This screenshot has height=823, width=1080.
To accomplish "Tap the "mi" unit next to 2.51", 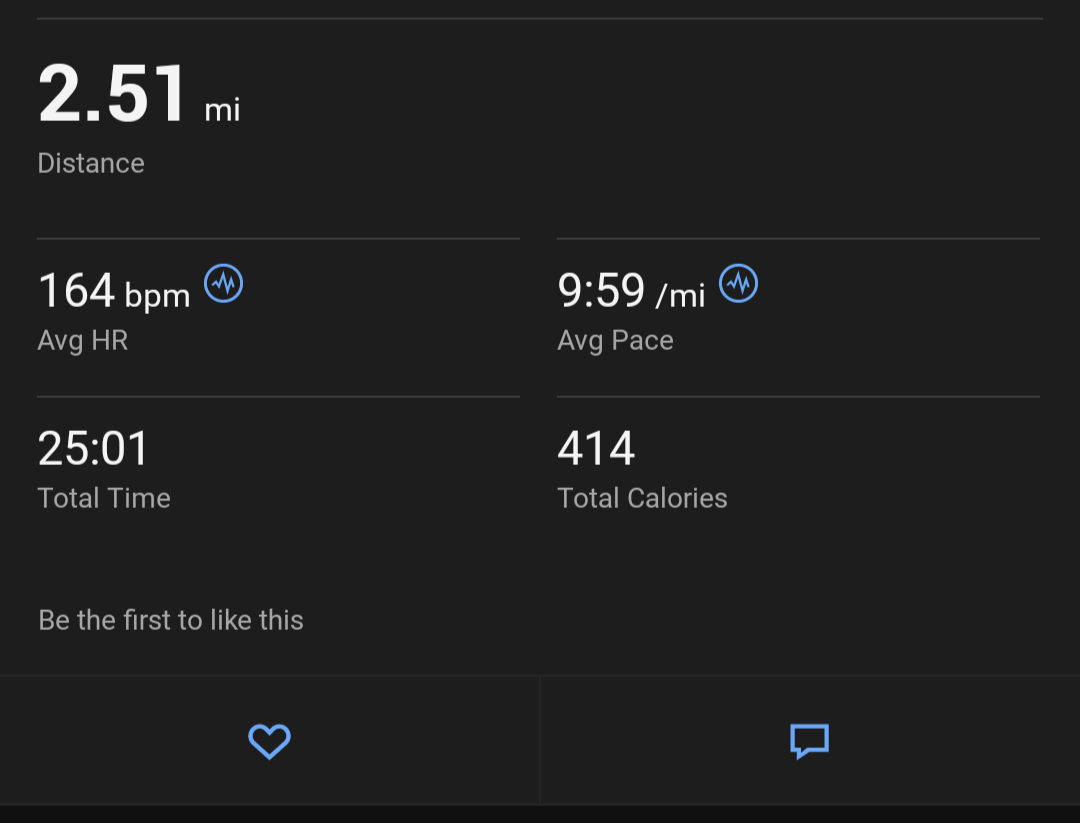I will 222,109.
